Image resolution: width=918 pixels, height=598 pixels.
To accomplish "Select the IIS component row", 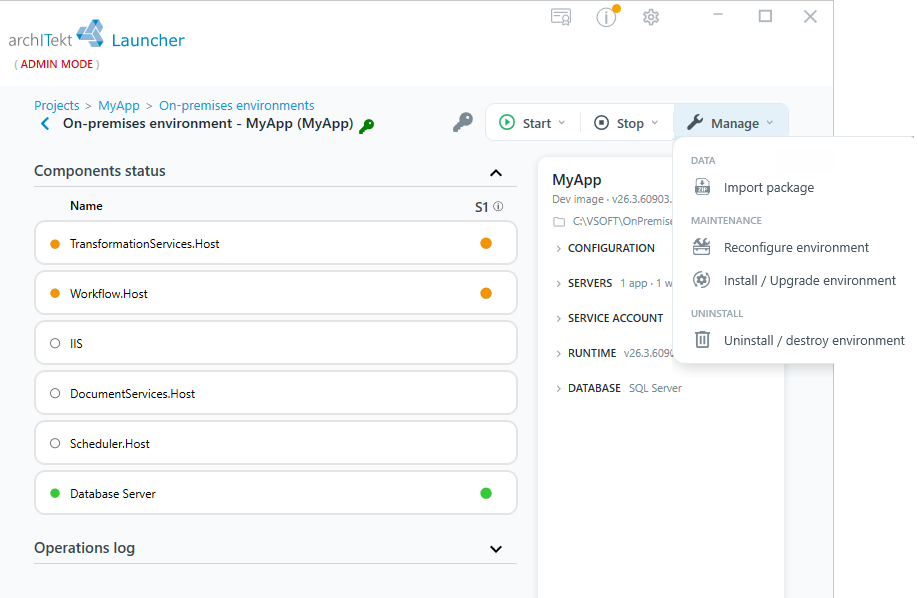I will pos(276,343).
